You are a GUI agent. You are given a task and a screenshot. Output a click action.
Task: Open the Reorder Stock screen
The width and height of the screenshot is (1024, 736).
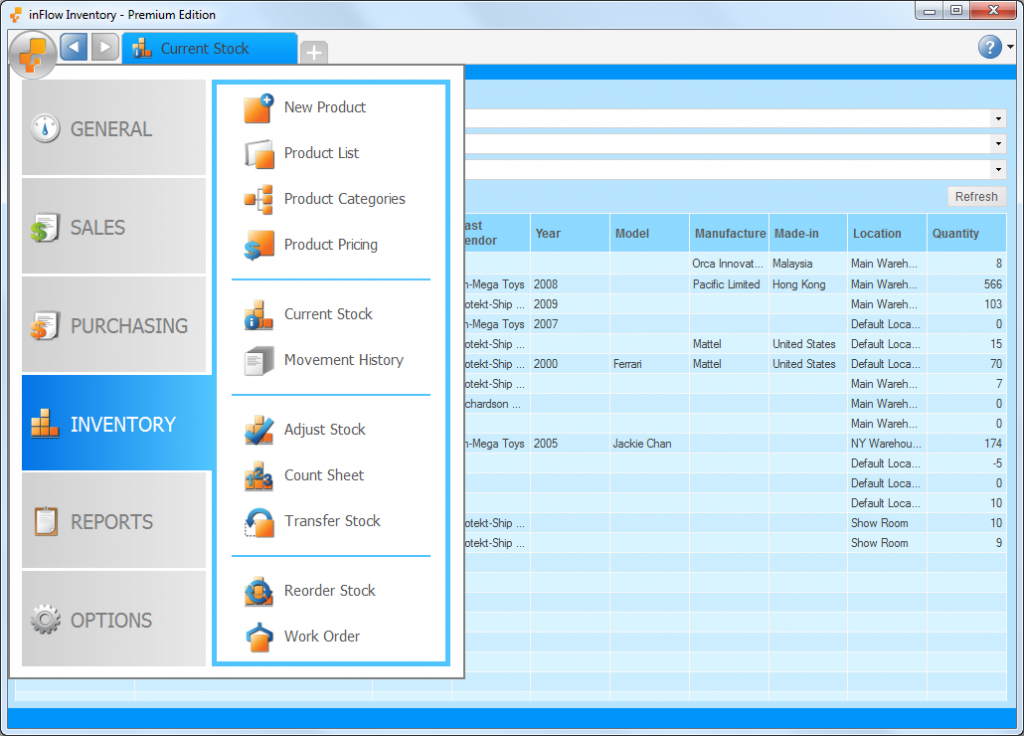pos(257,590)
